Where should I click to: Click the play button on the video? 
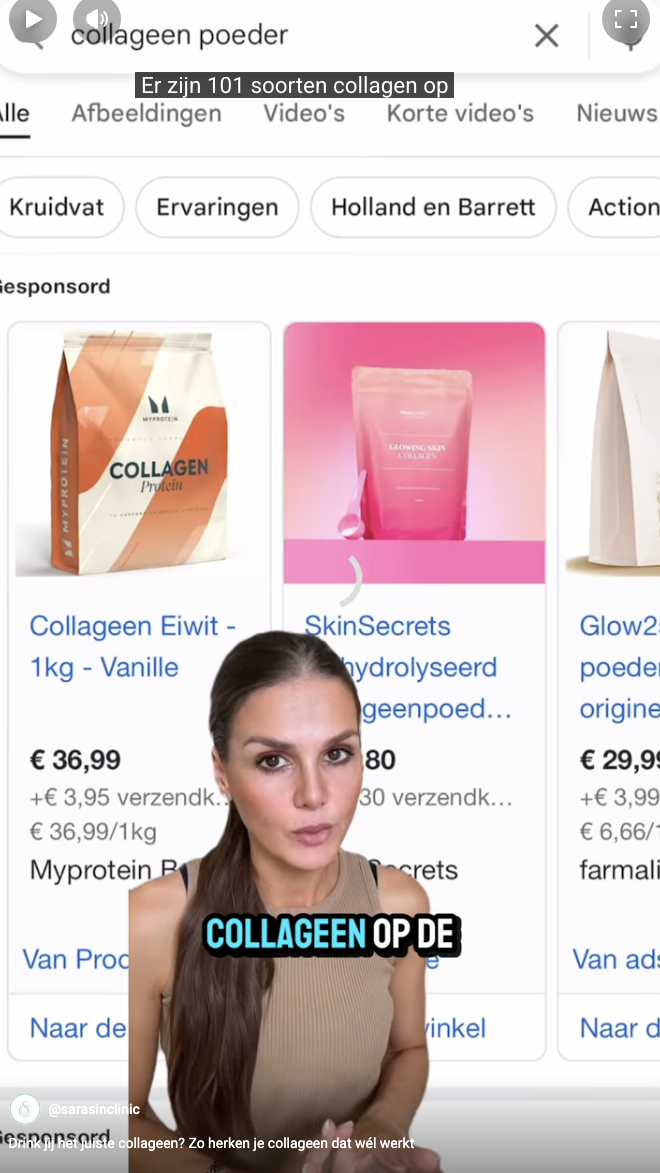[32, 19]
